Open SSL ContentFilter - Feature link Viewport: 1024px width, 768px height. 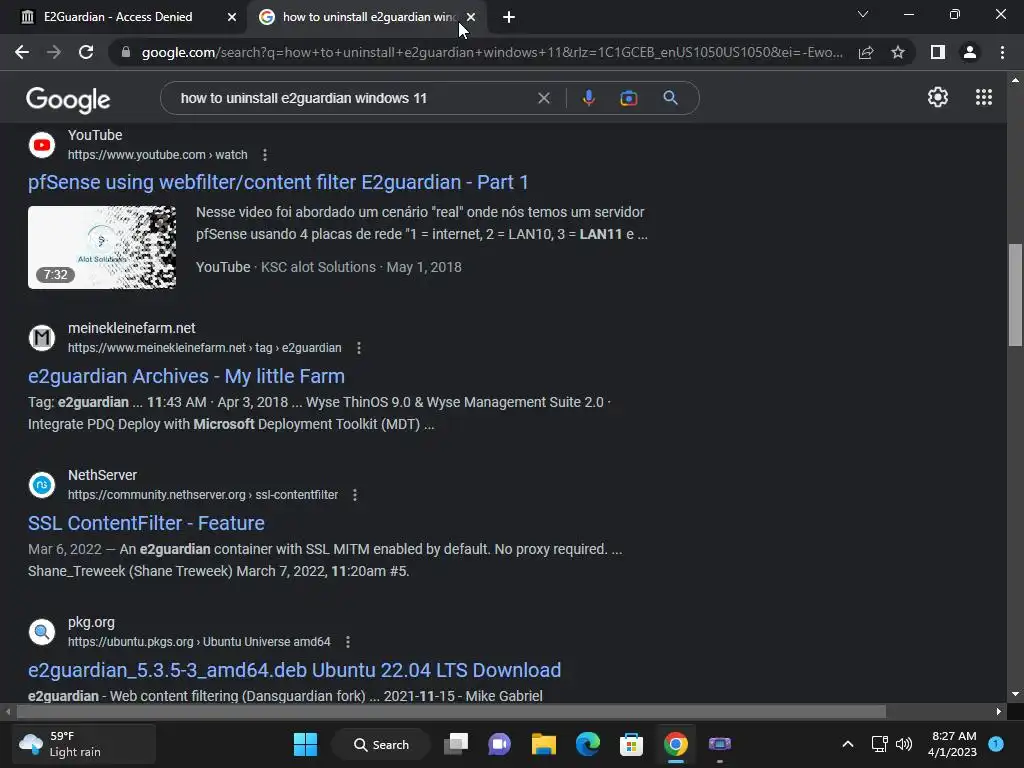point(146,523)
